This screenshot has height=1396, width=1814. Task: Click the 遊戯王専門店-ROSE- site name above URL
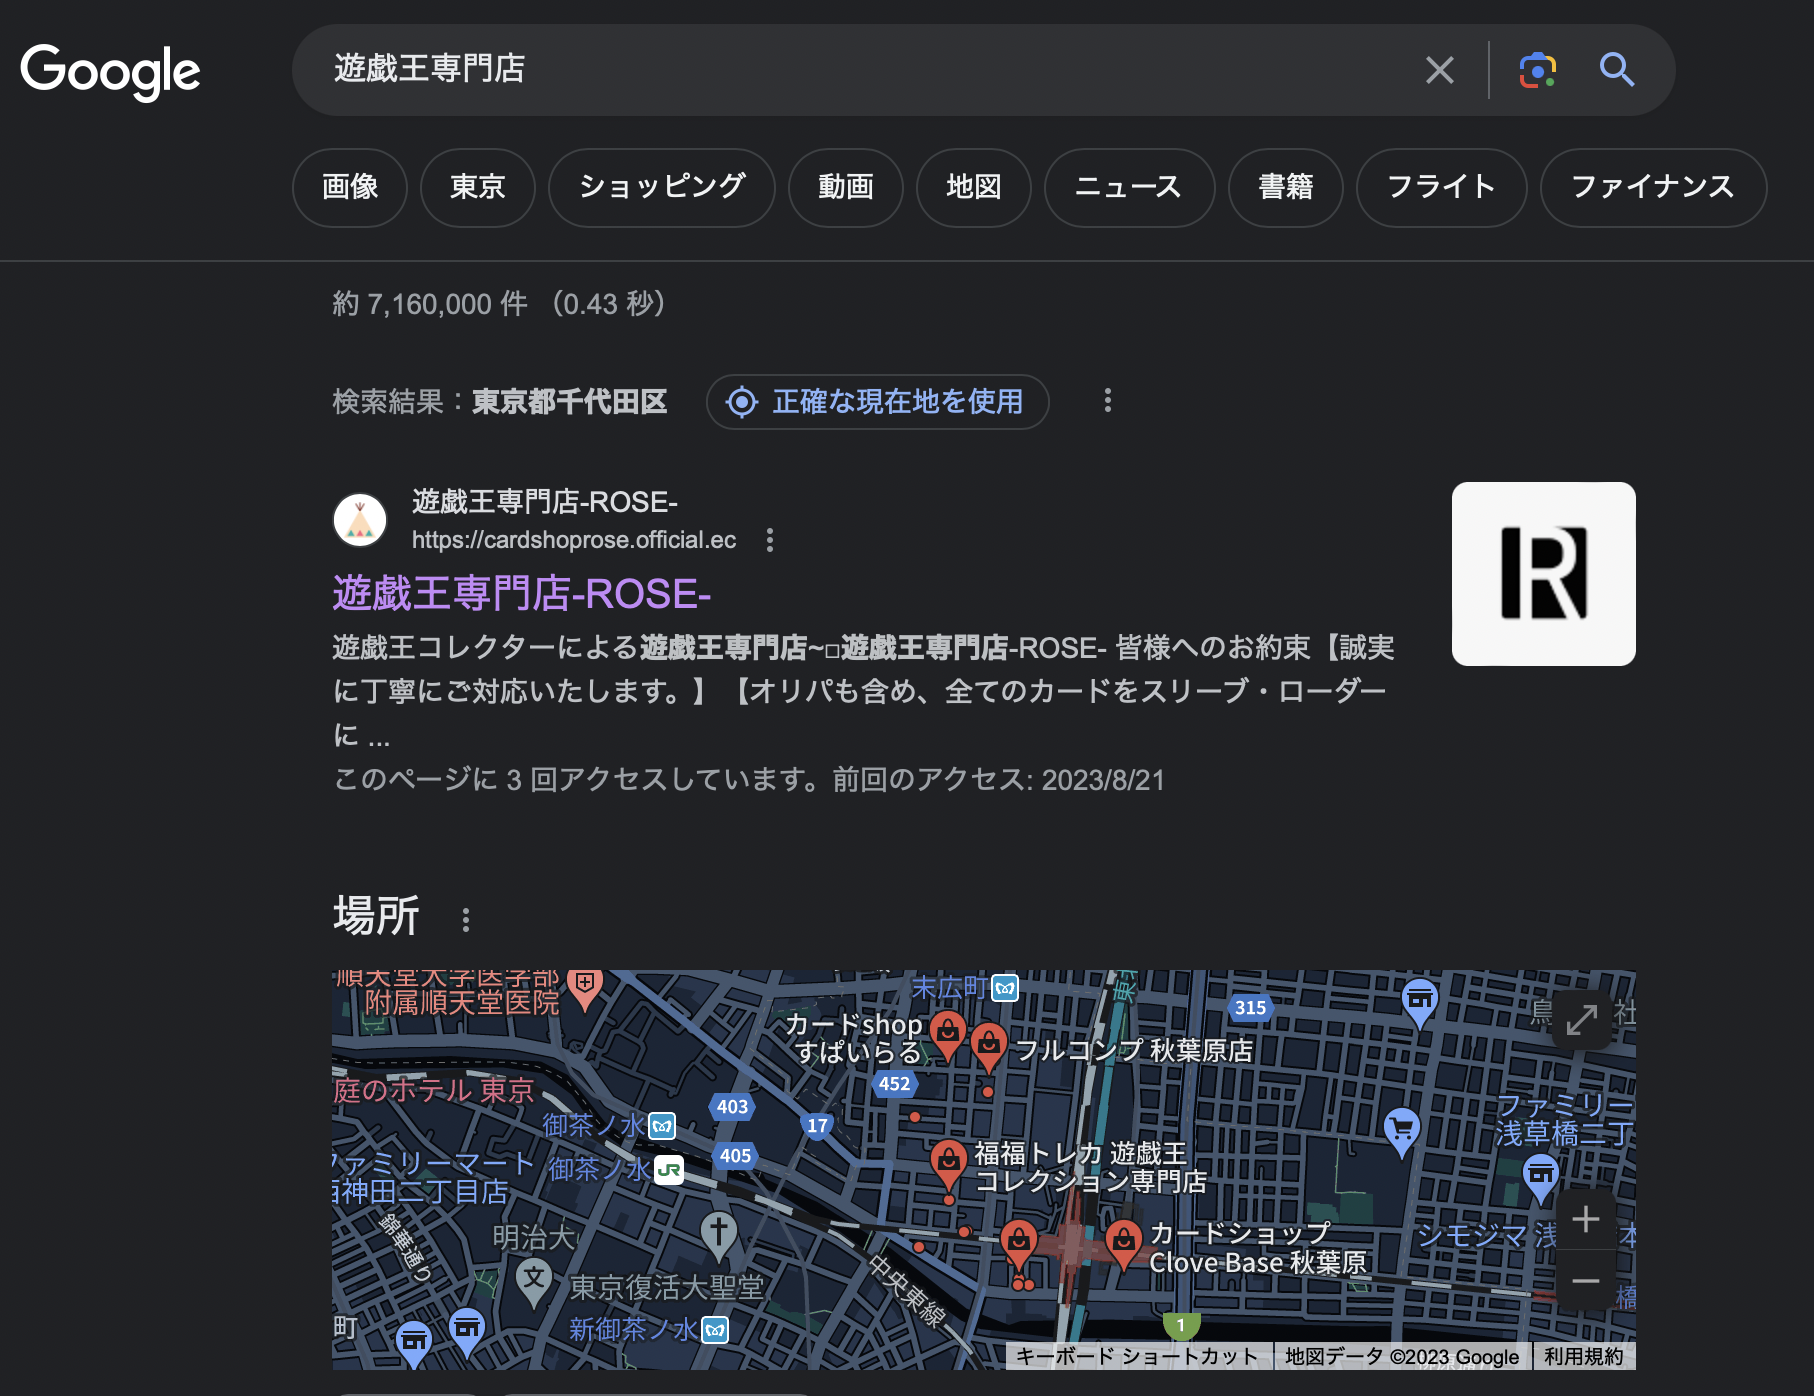click(545, 502)
